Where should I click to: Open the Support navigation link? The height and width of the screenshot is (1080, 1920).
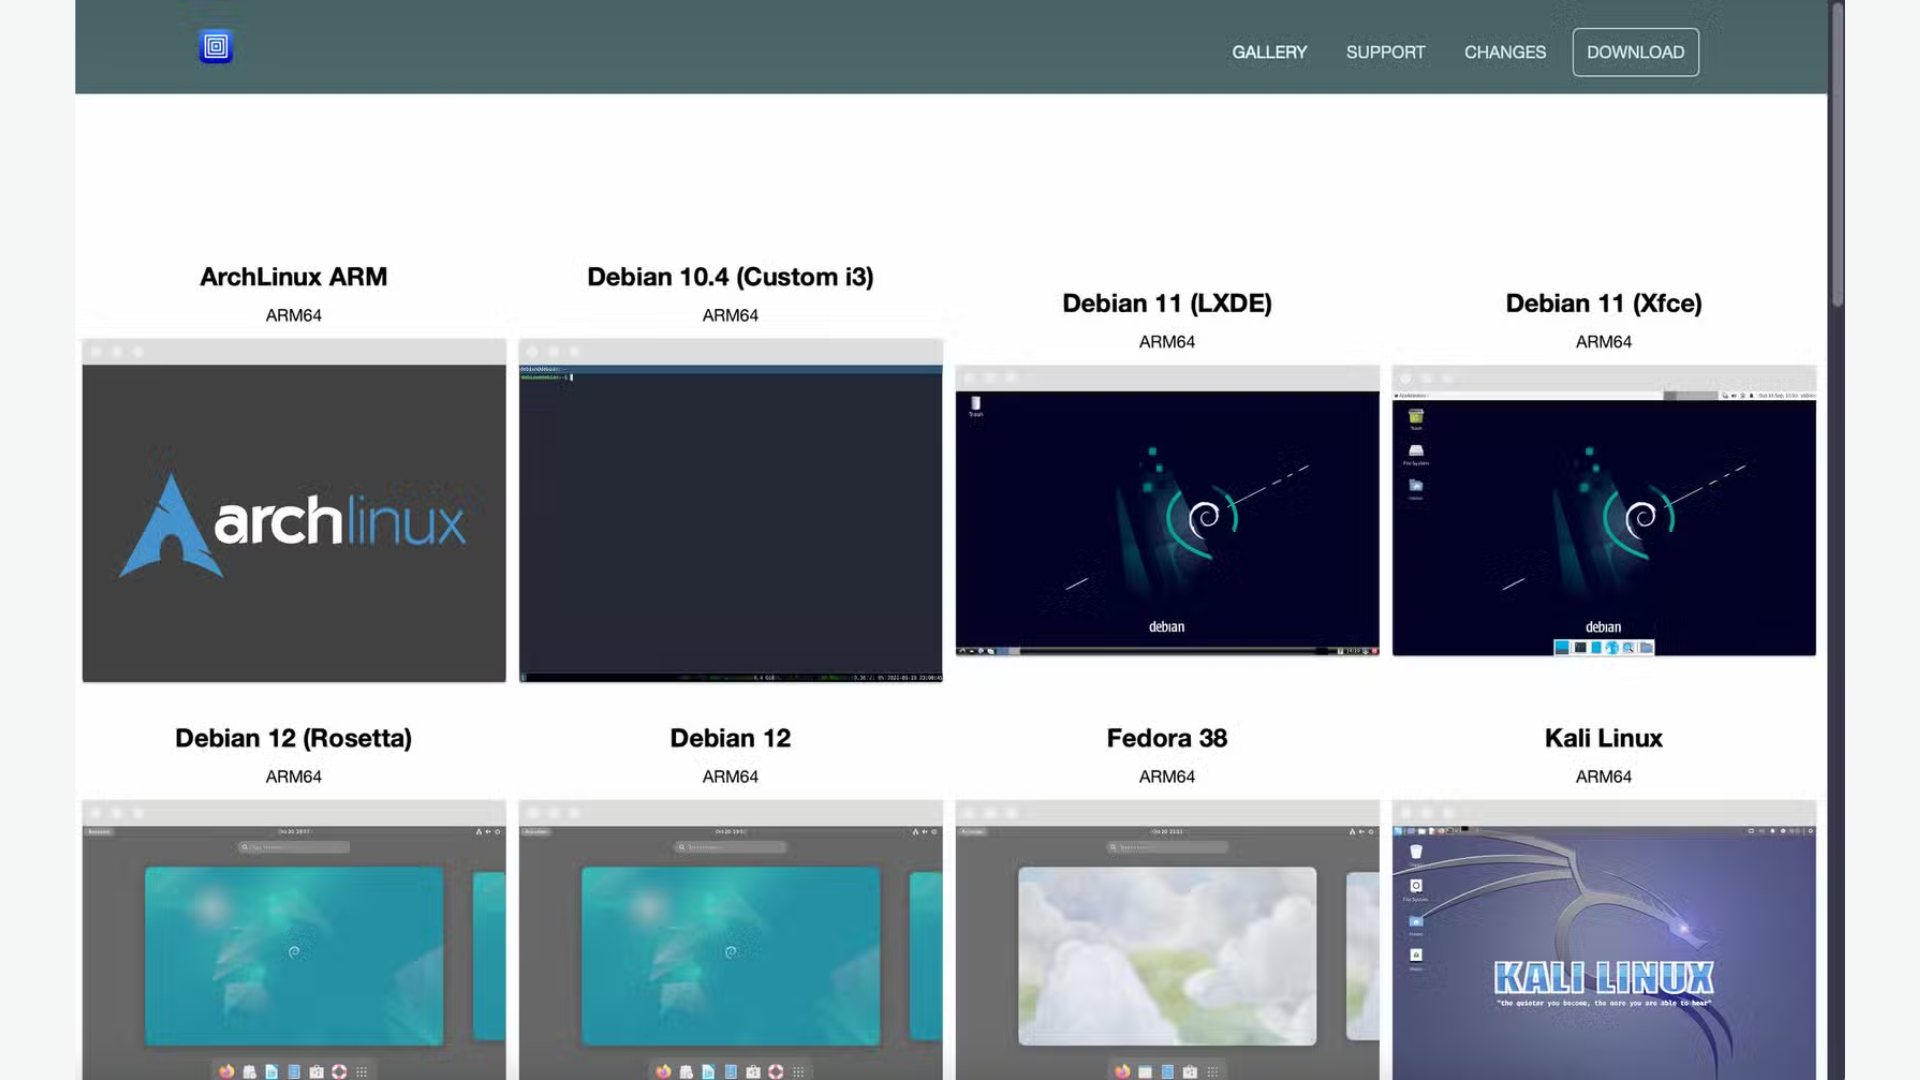(1385, 52)
